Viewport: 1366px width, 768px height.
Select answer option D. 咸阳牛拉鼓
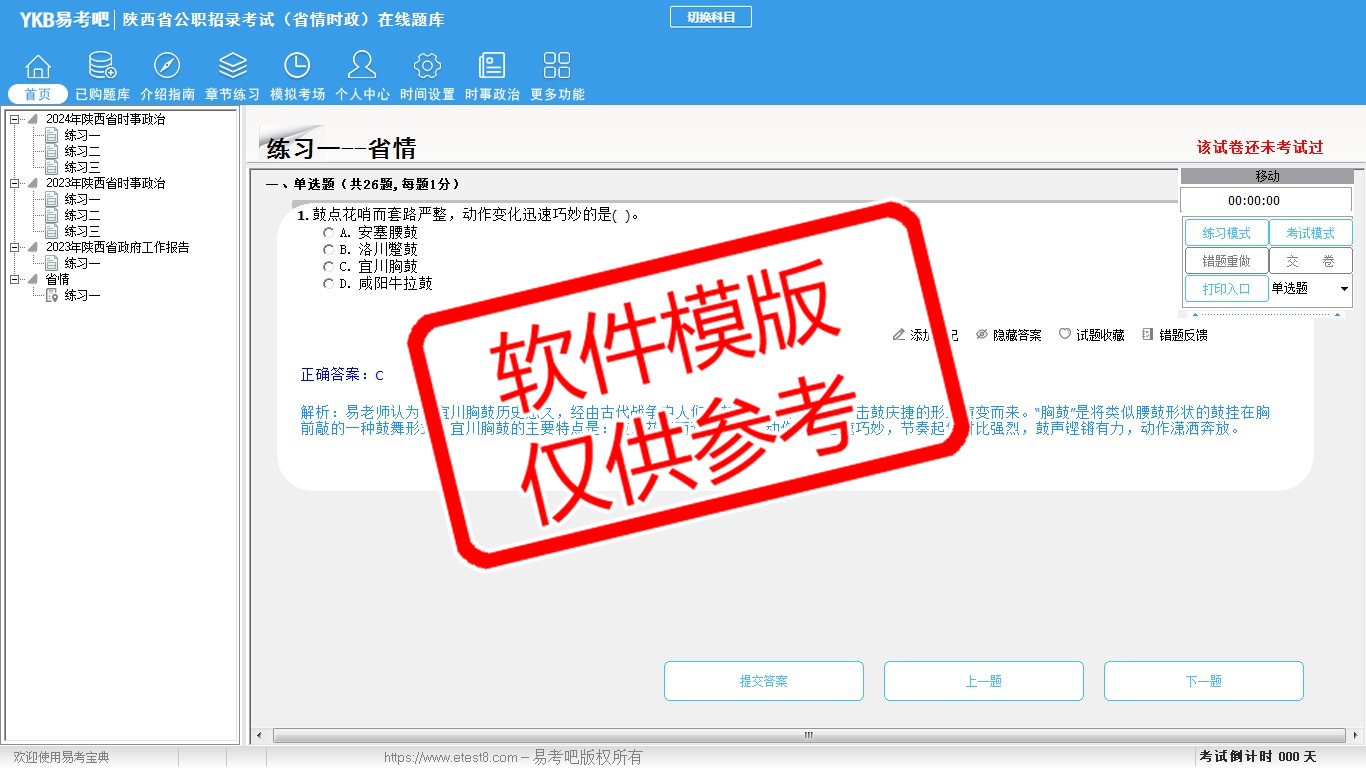[328, 284]
